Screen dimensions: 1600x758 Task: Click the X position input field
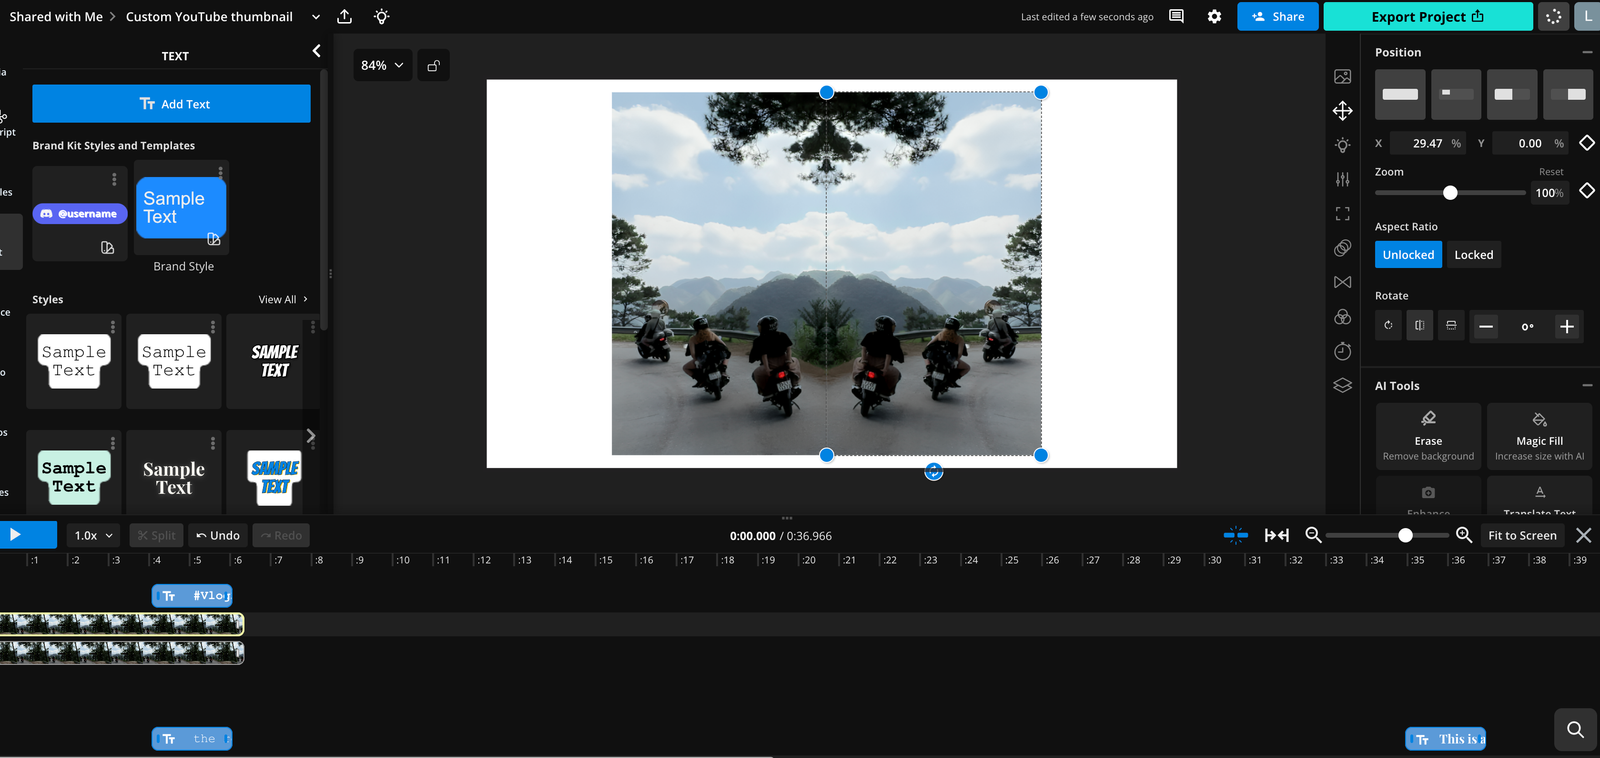click(x=1427, y=143)
